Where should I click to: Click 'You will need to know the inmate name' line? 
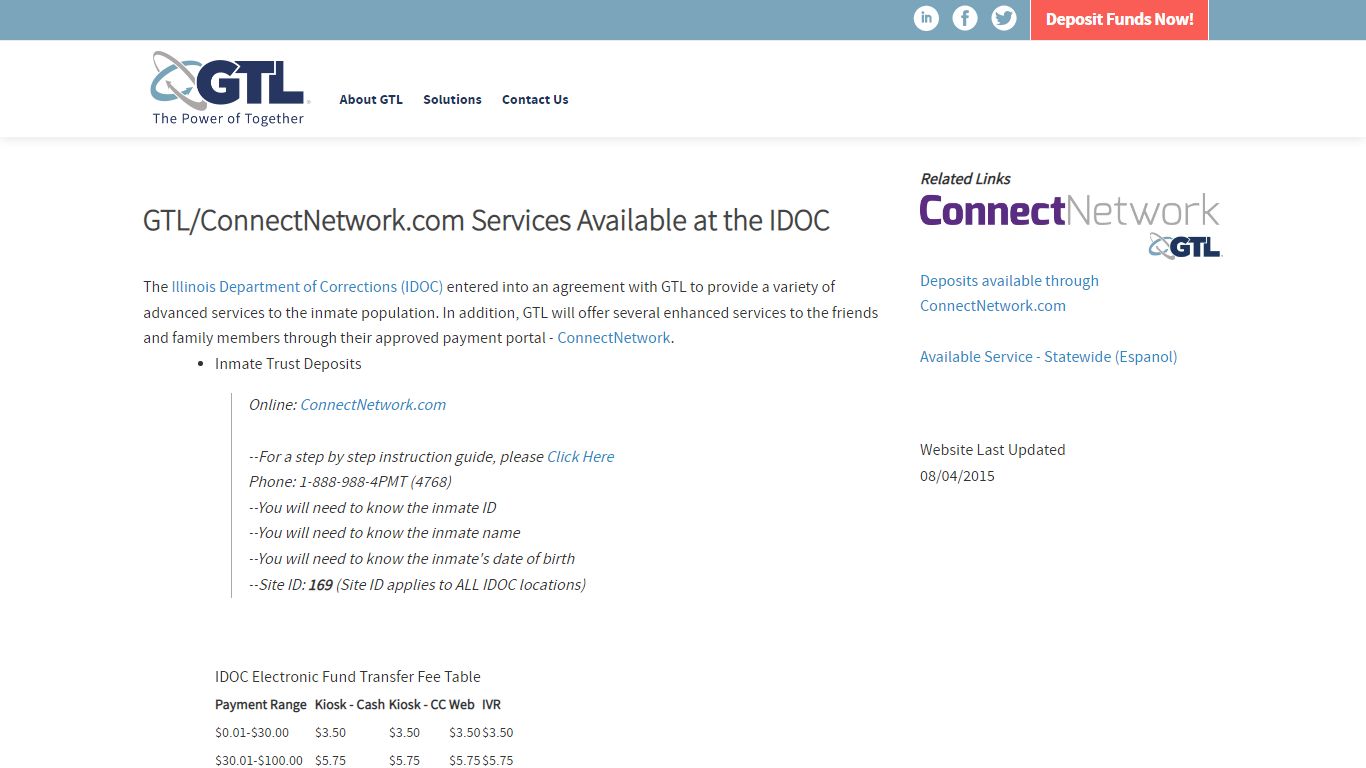tap(385, 533)
